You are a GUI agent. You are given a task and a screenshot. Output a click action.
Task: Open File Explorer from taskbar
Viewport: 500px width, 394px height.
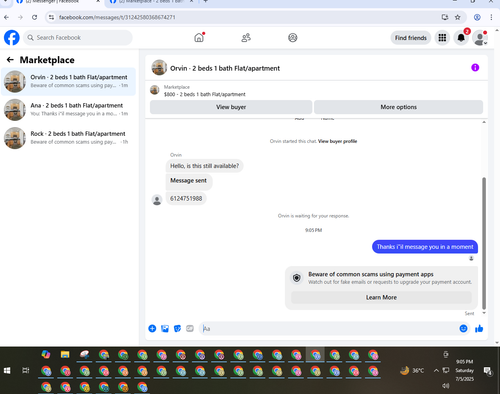point(65,355)
